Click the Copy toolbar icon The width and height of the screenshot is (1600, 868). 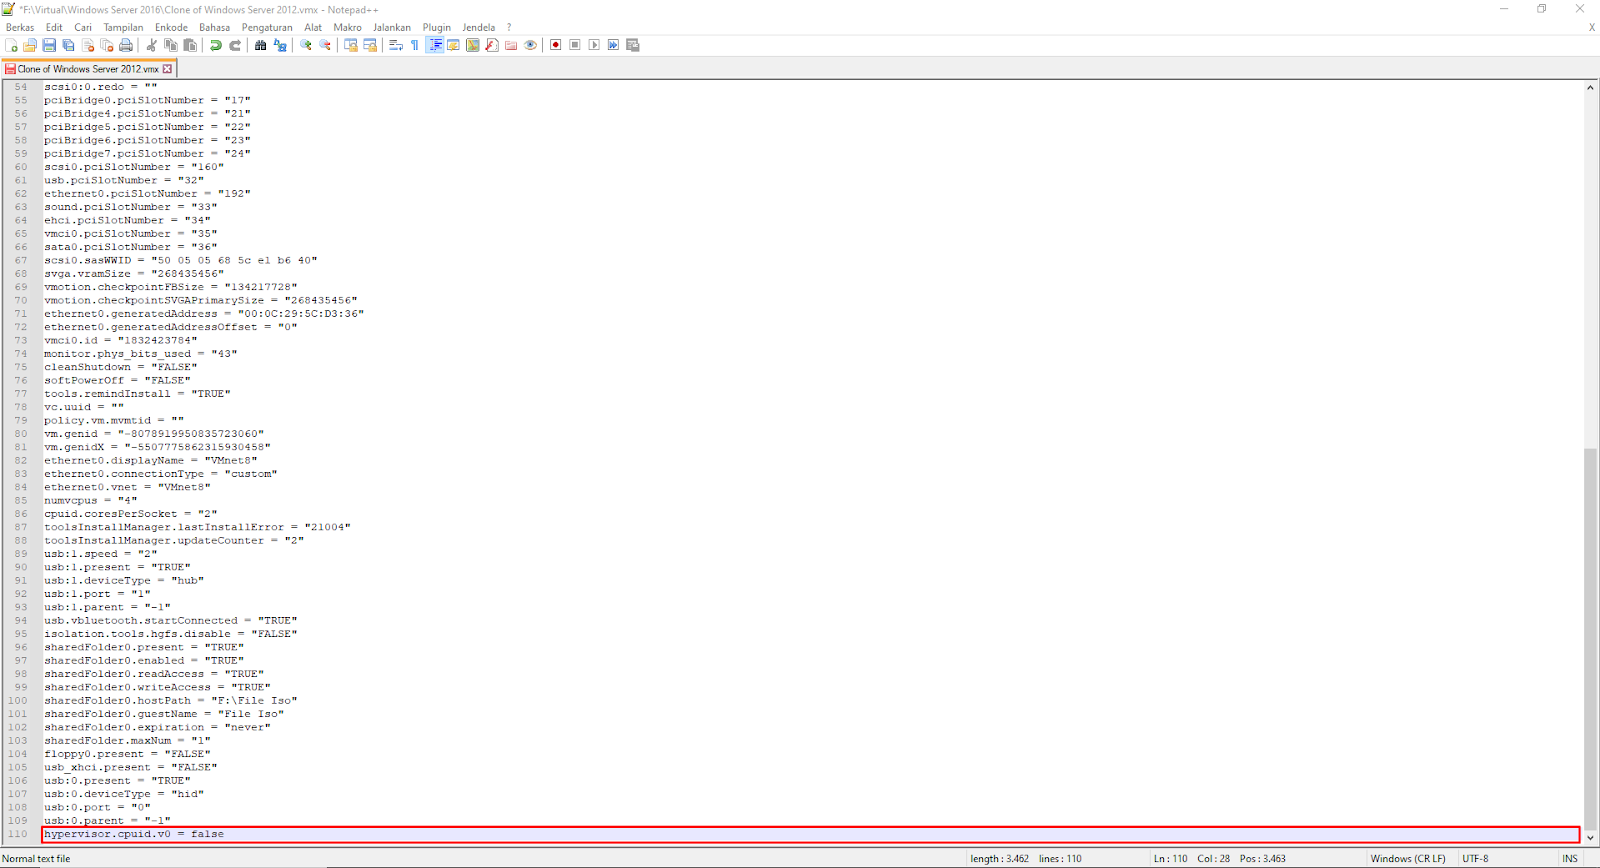point(171,45)
